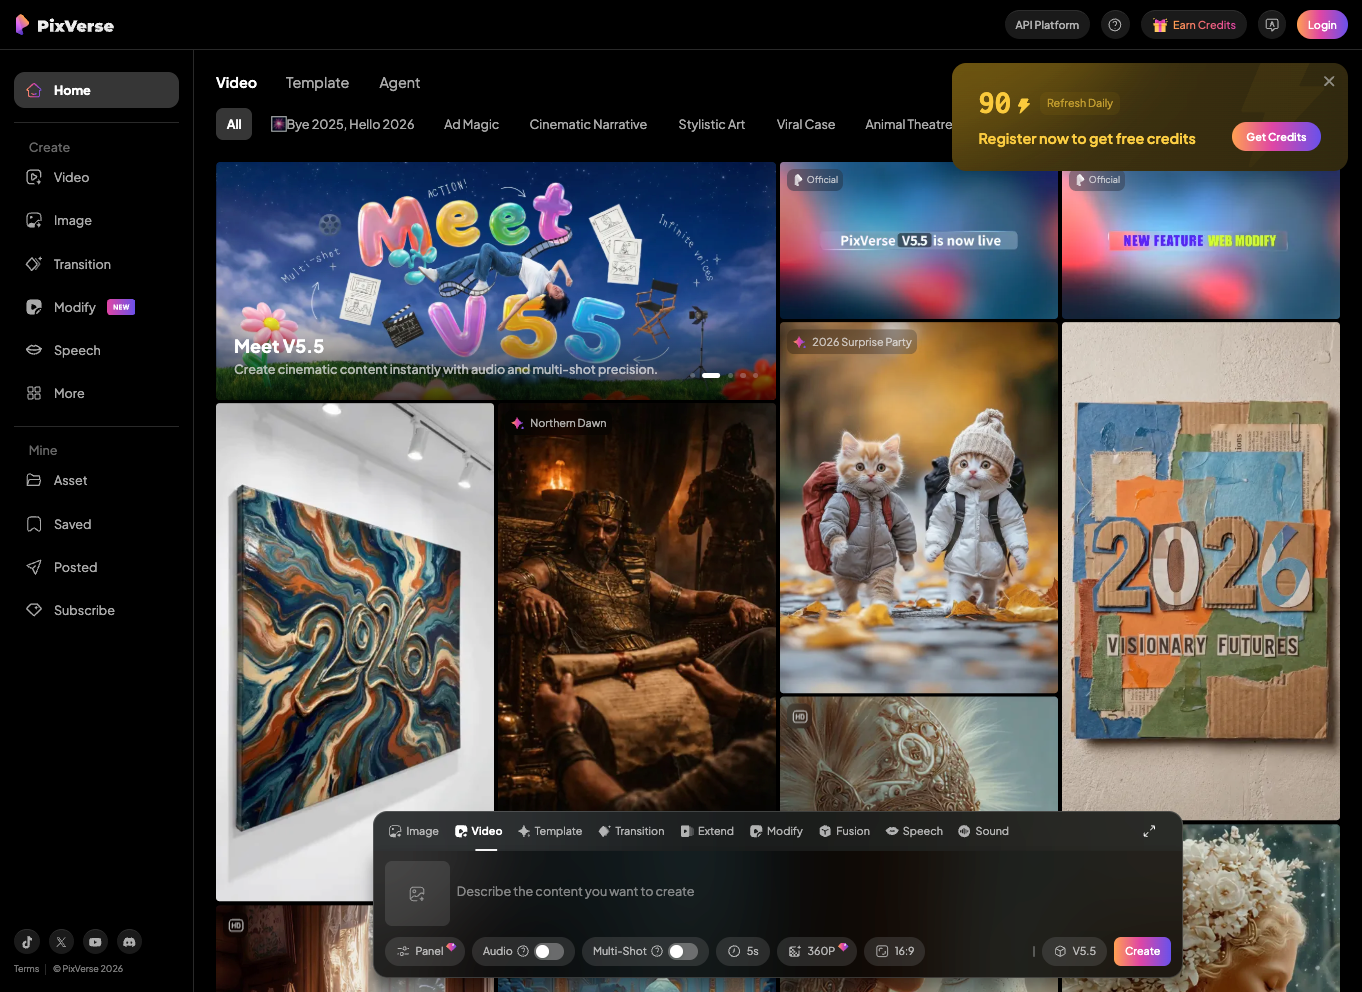Image resolution: width=1362 pixels, height=992 pixels.
Task: Open the V5.5 model selector
Action: 1075,951
